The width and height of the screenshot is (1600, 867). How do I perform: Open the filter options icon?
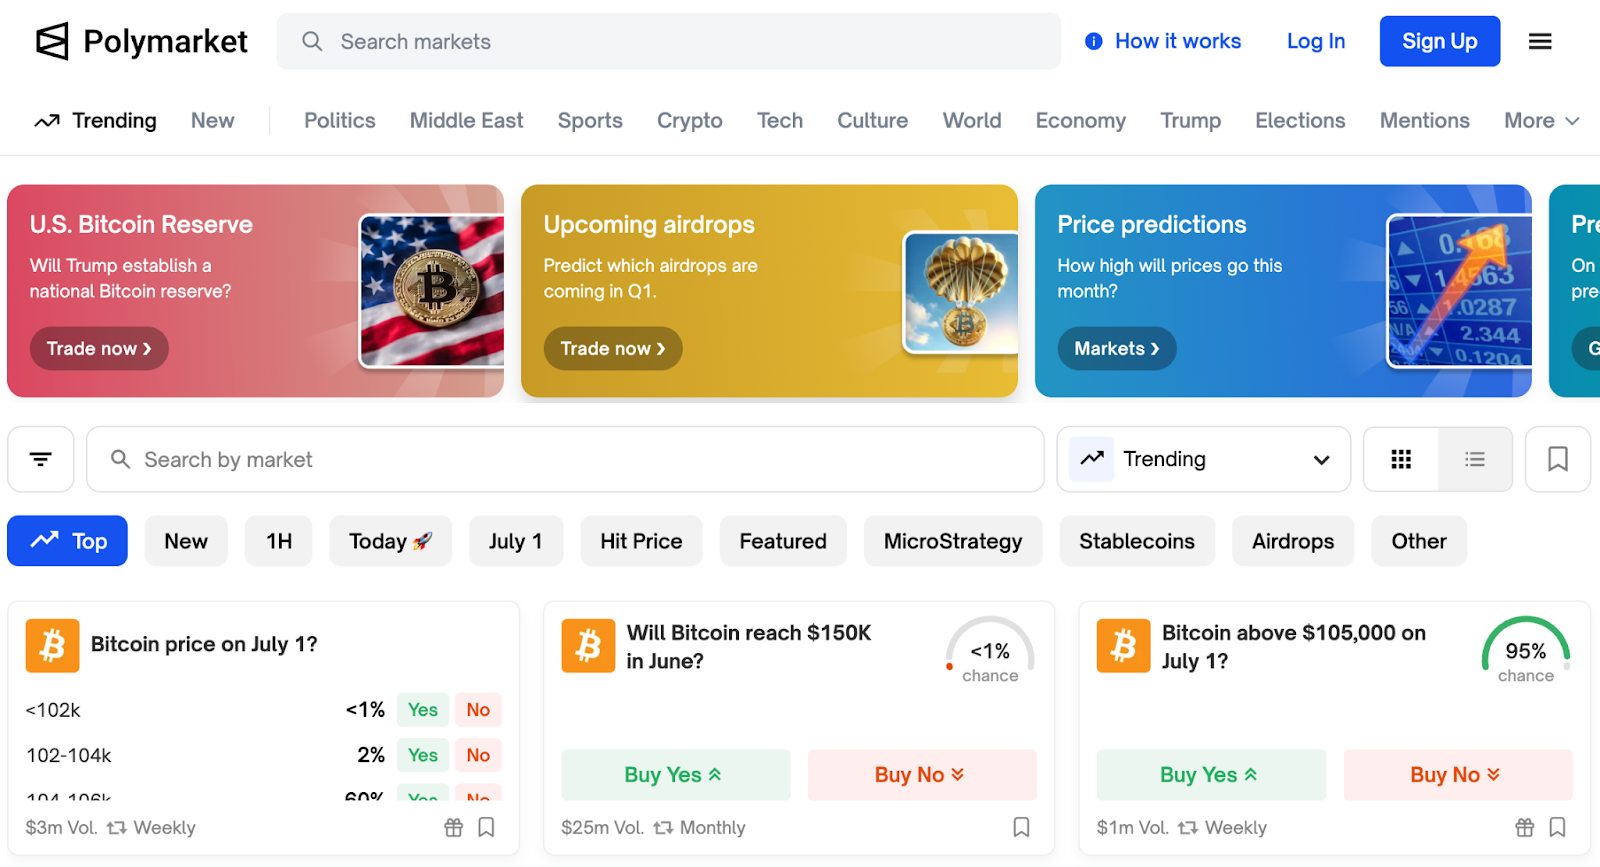click(41, 459)
